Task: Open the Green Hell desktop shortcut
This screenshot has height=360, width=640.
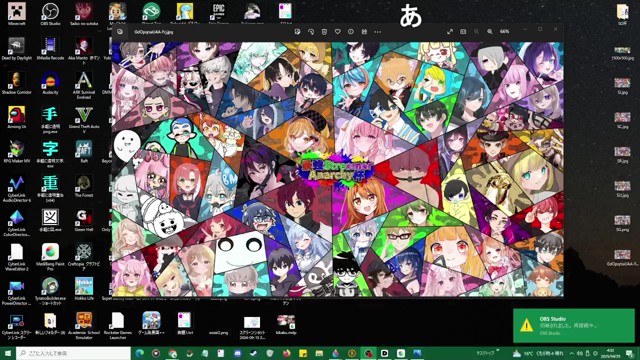Action: [x=84, y=220]
